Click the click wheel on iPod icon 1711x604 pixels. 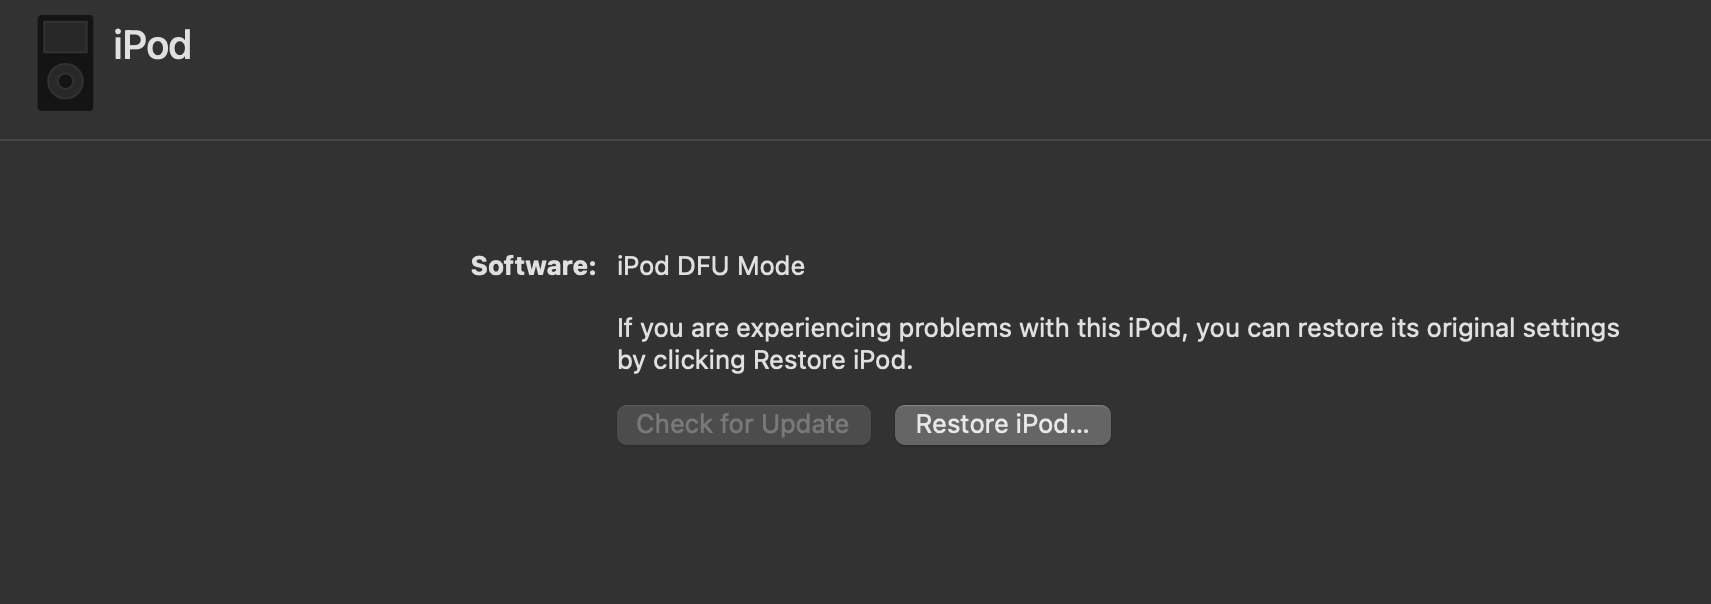(65, 81)
